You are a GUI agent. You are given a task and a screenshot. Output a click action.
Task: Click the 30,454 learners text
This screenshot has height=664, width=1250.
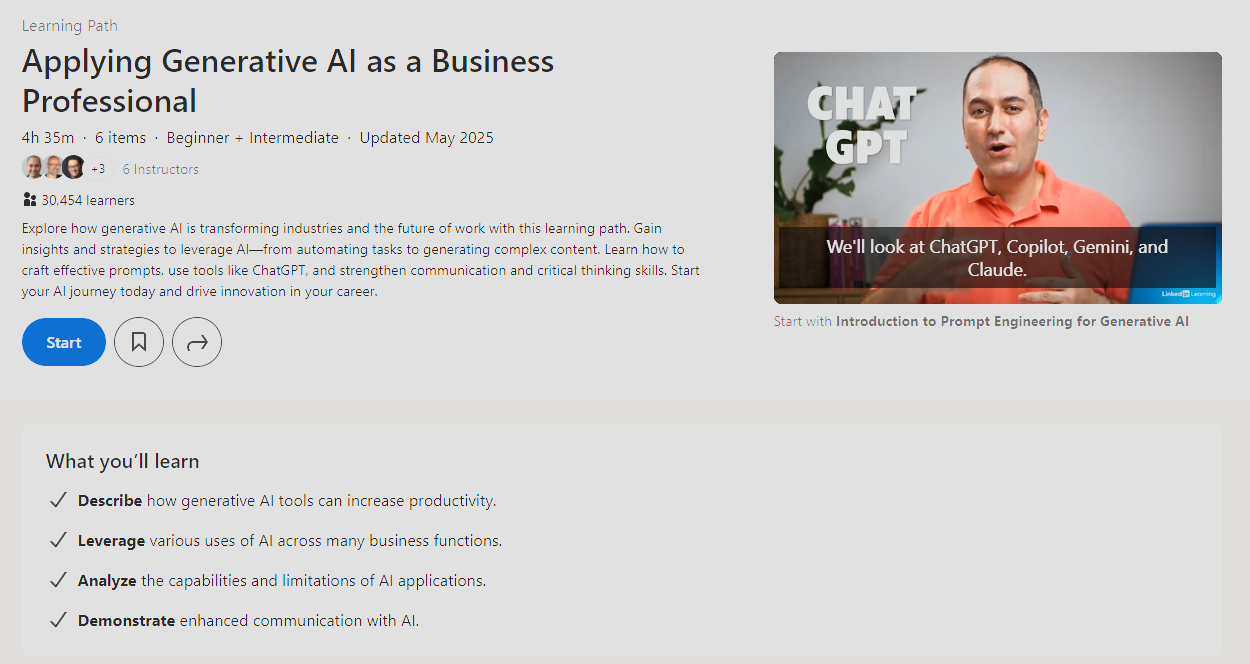pos(88,200)
